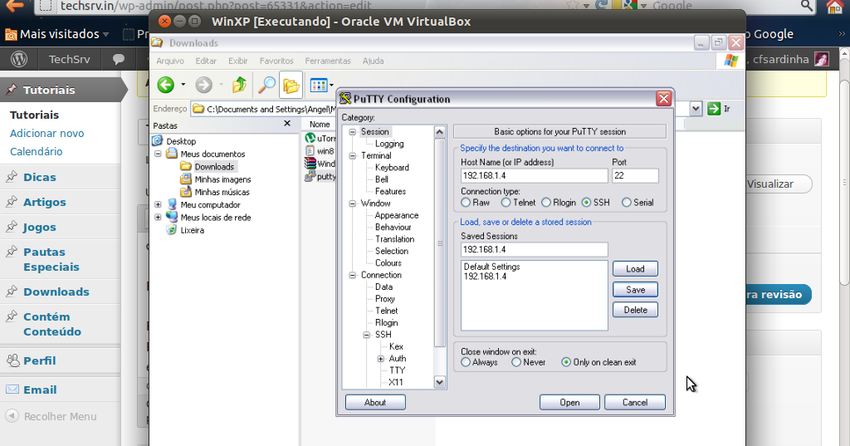Image resolution: width=850 pixels, height=446 pixels.
Task: Toggle the Folders pane toolbar icon
Action: point(291,85)
